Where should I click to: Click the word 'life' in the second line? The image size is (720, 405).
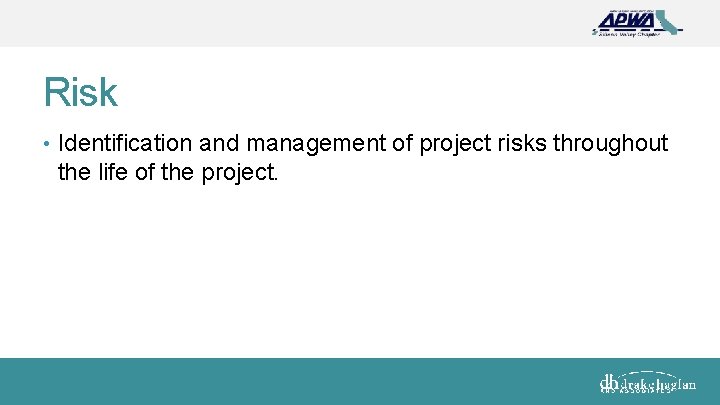coord(113,172)
